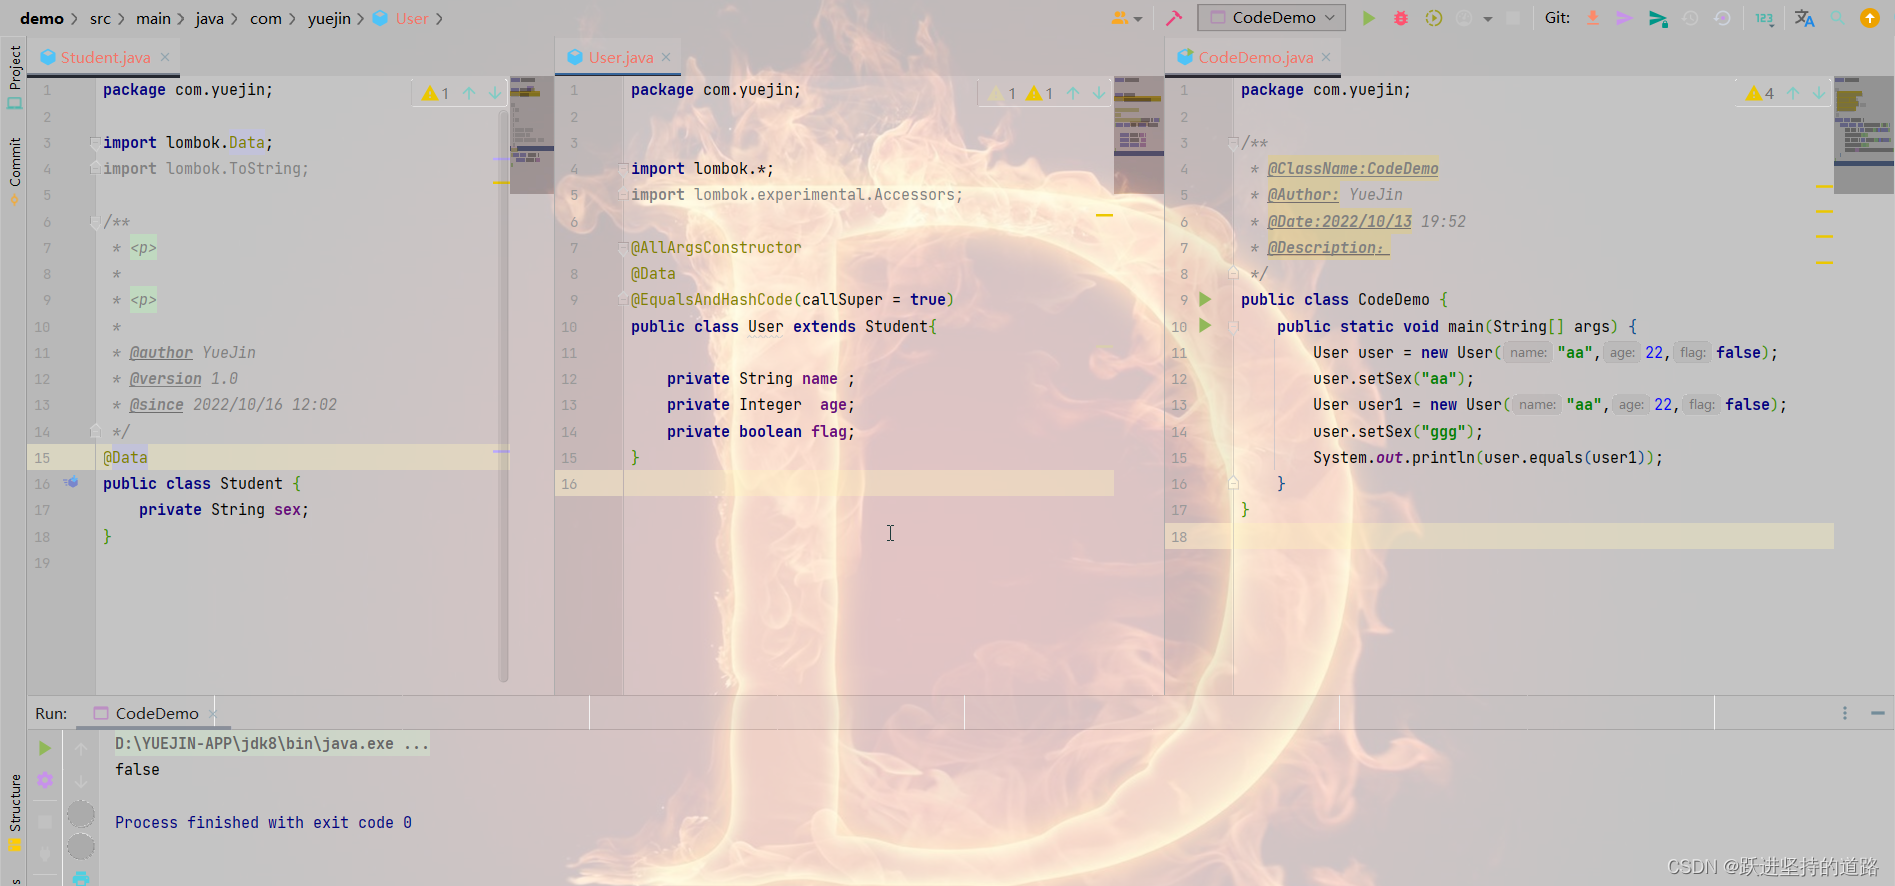Click 'main' in the breadcrumb path
Screen dimensions: 1895x886
153,18
